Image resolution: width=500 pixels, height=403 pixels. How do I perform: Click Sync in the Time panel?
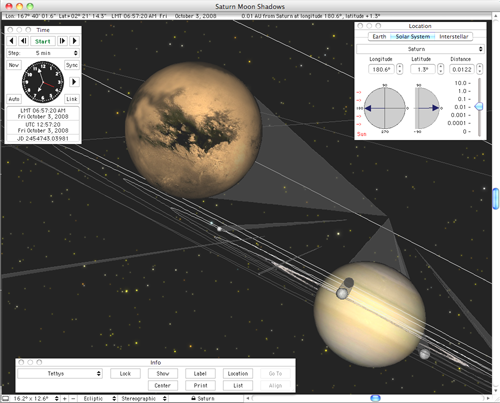coord(72,65)
